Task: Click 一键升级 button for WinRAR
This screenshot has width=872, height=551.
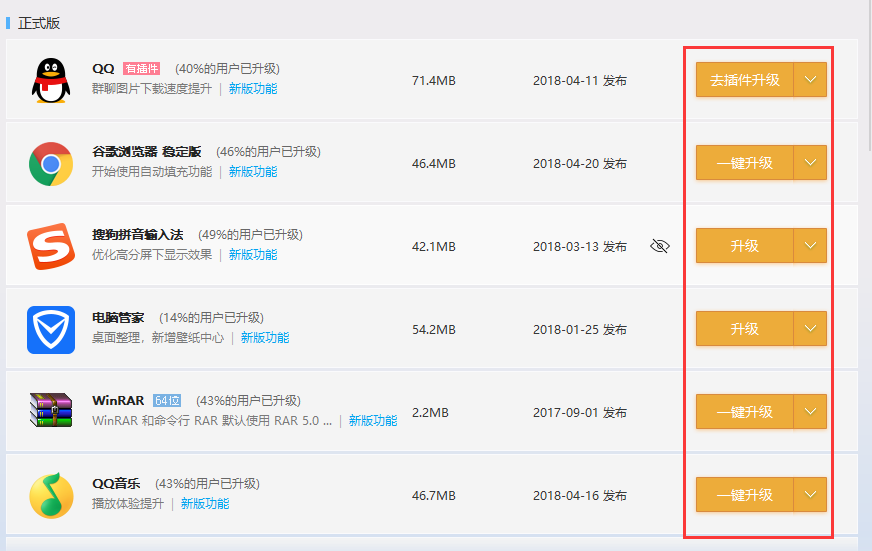Action: pyautogui.click(x=745, y=411)
